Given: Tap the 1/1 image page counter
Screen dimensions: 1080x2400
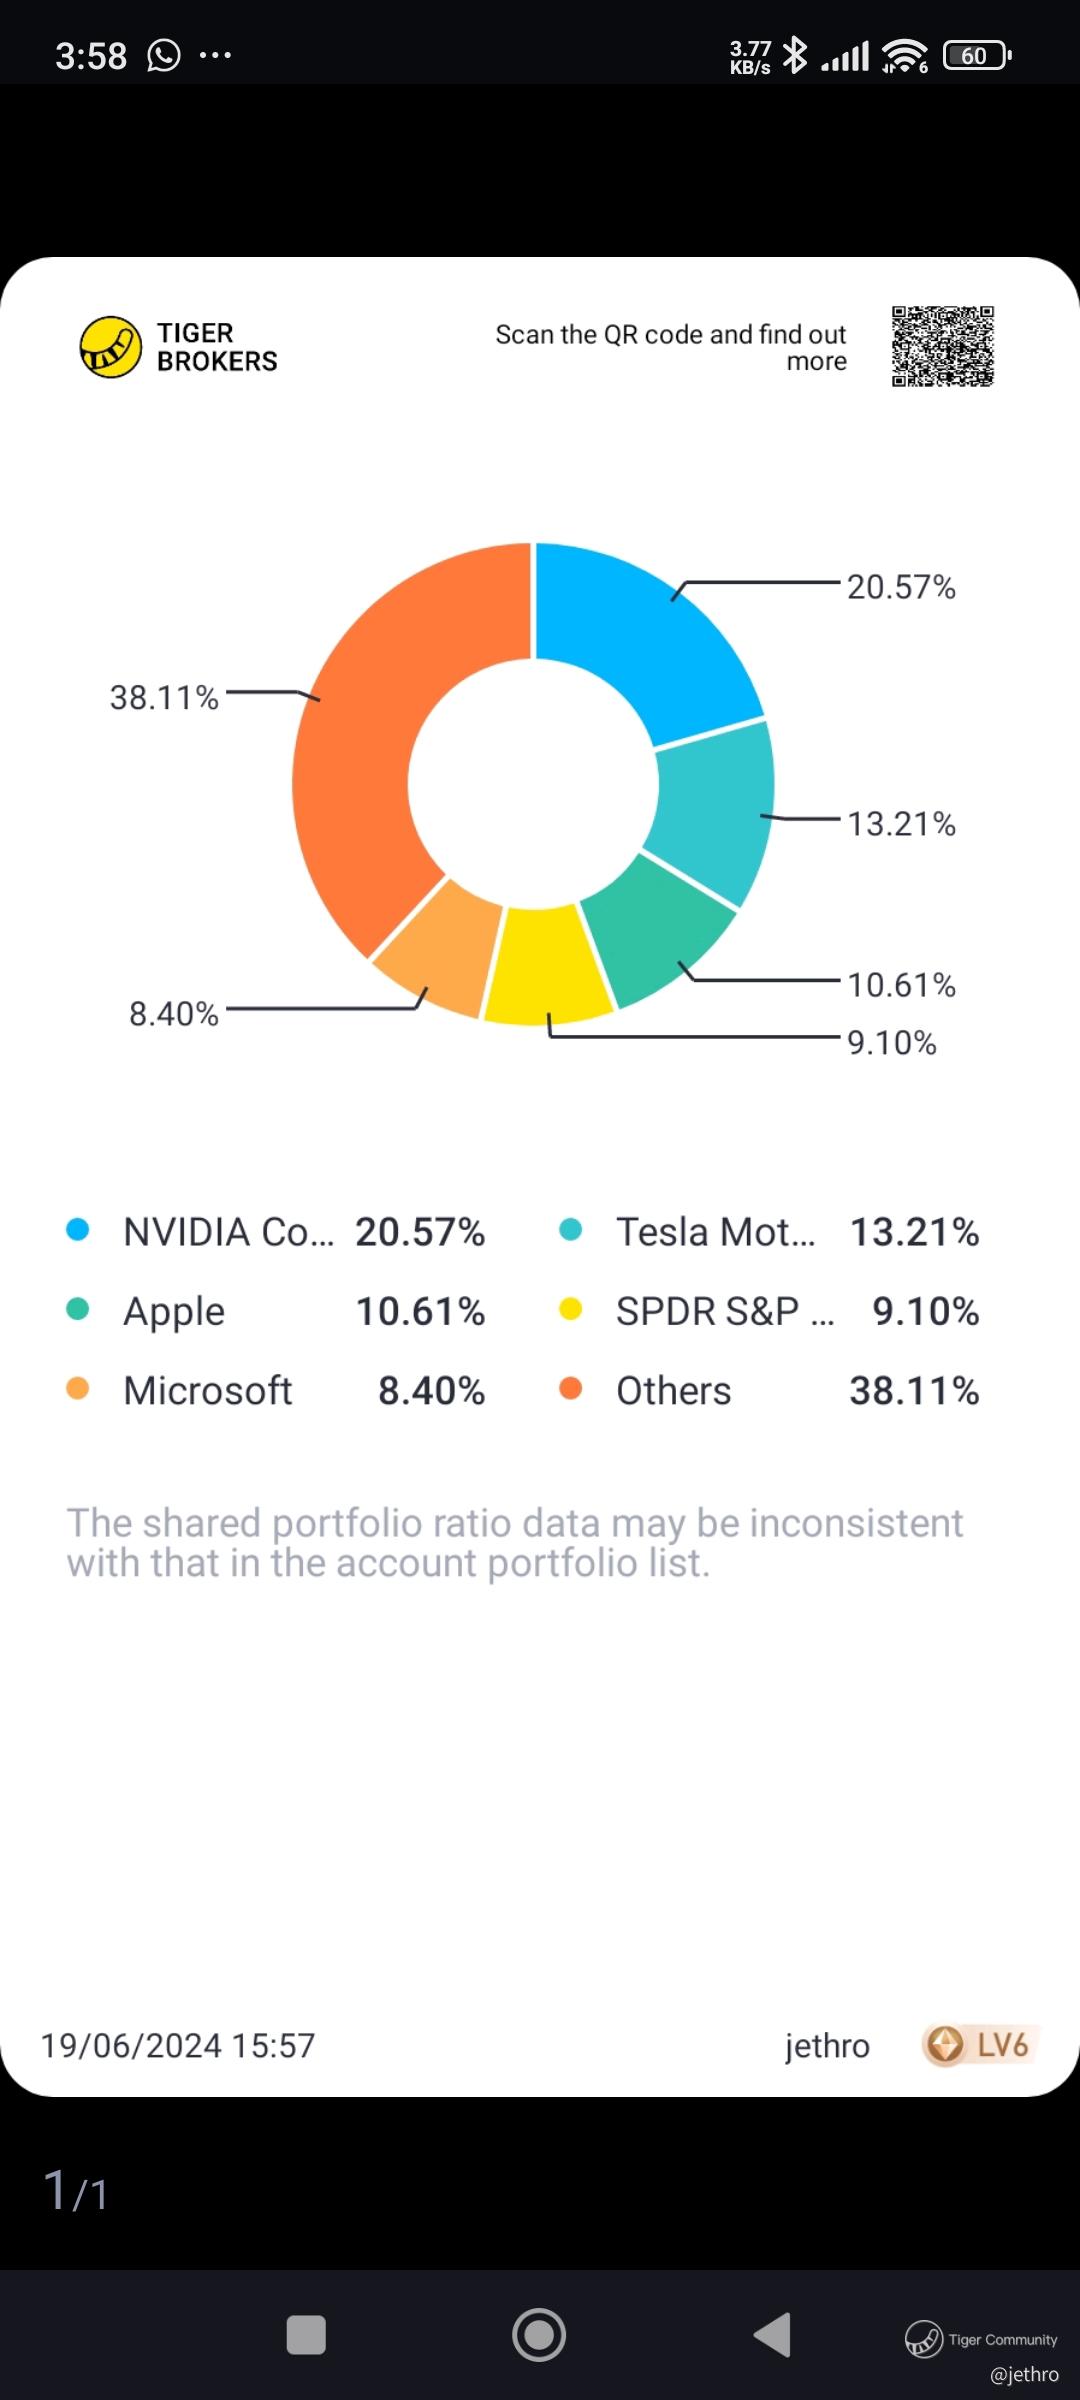Looking at the screenshot, I should coord(76,2191).
